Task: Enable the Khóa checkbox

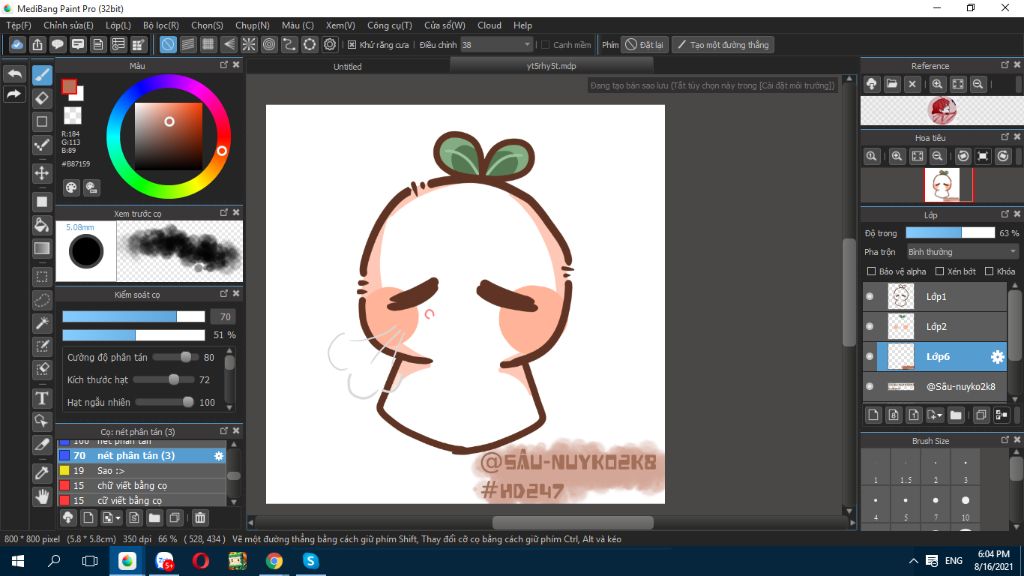Action: pyautogui.click(x=989, y=271)
